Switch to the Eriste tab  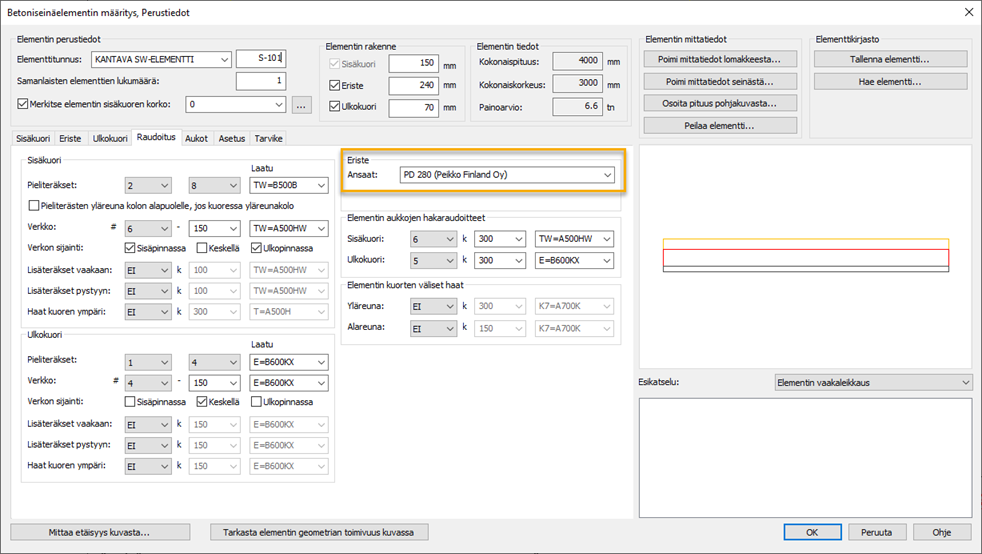pos(70,138)
